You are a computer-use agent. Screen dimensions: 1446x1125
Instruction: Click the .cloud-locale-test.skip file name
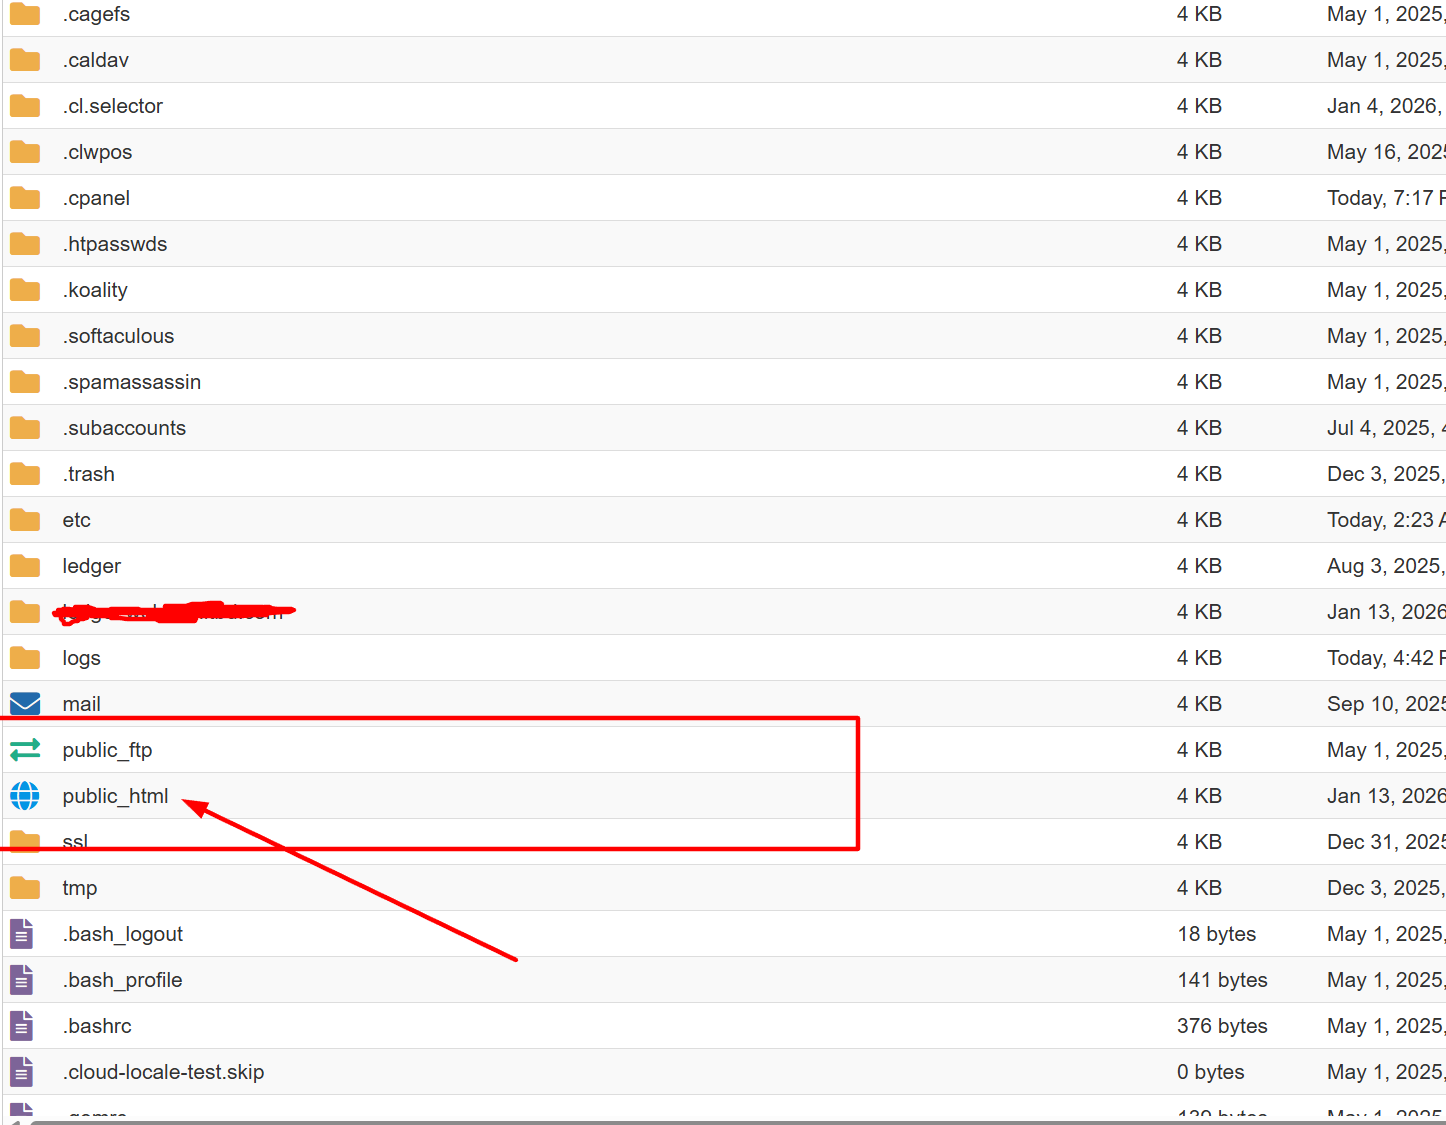(163, 1072)
